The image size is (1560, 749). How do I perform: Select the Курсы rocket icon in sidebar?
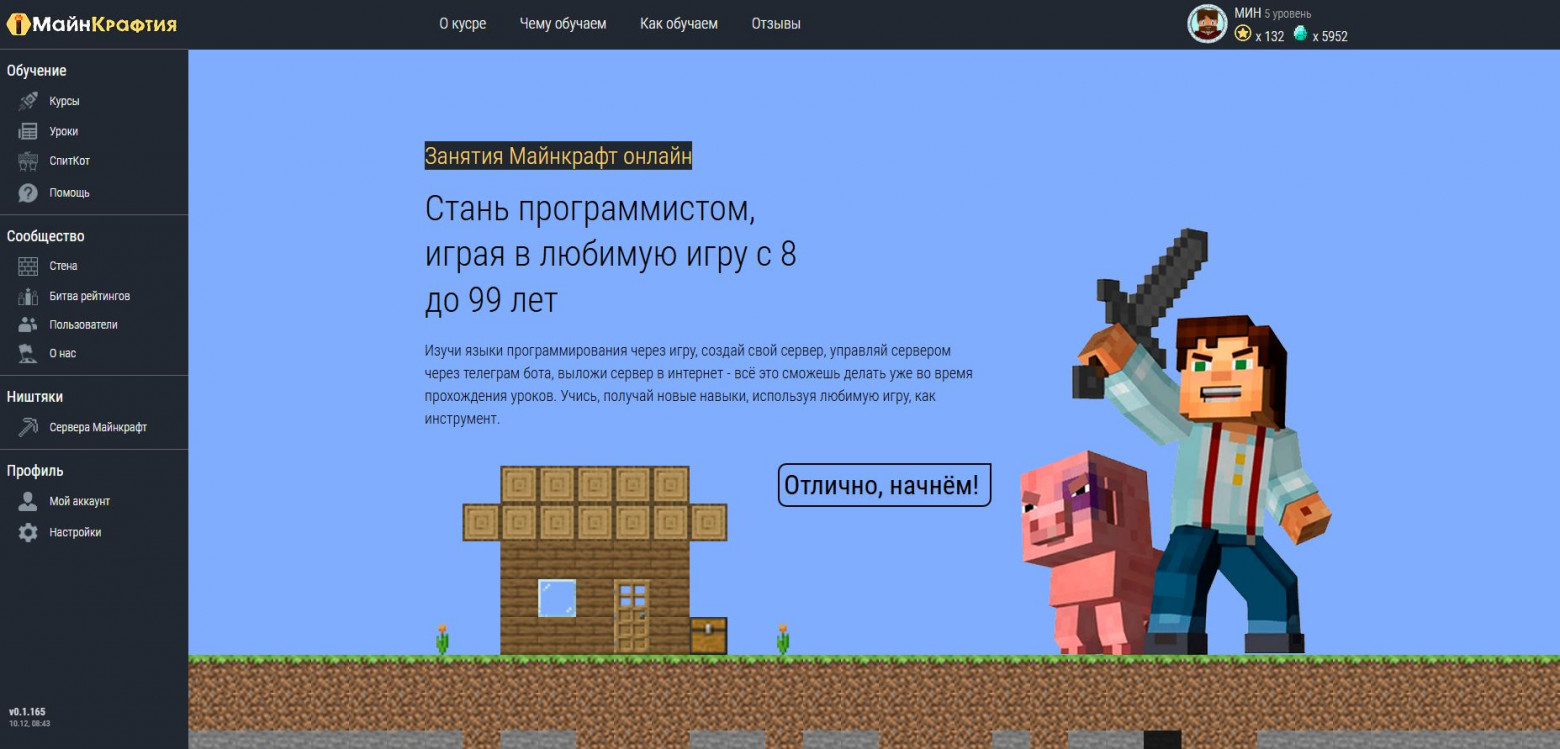pyautogui.click(x=26, y=100)
